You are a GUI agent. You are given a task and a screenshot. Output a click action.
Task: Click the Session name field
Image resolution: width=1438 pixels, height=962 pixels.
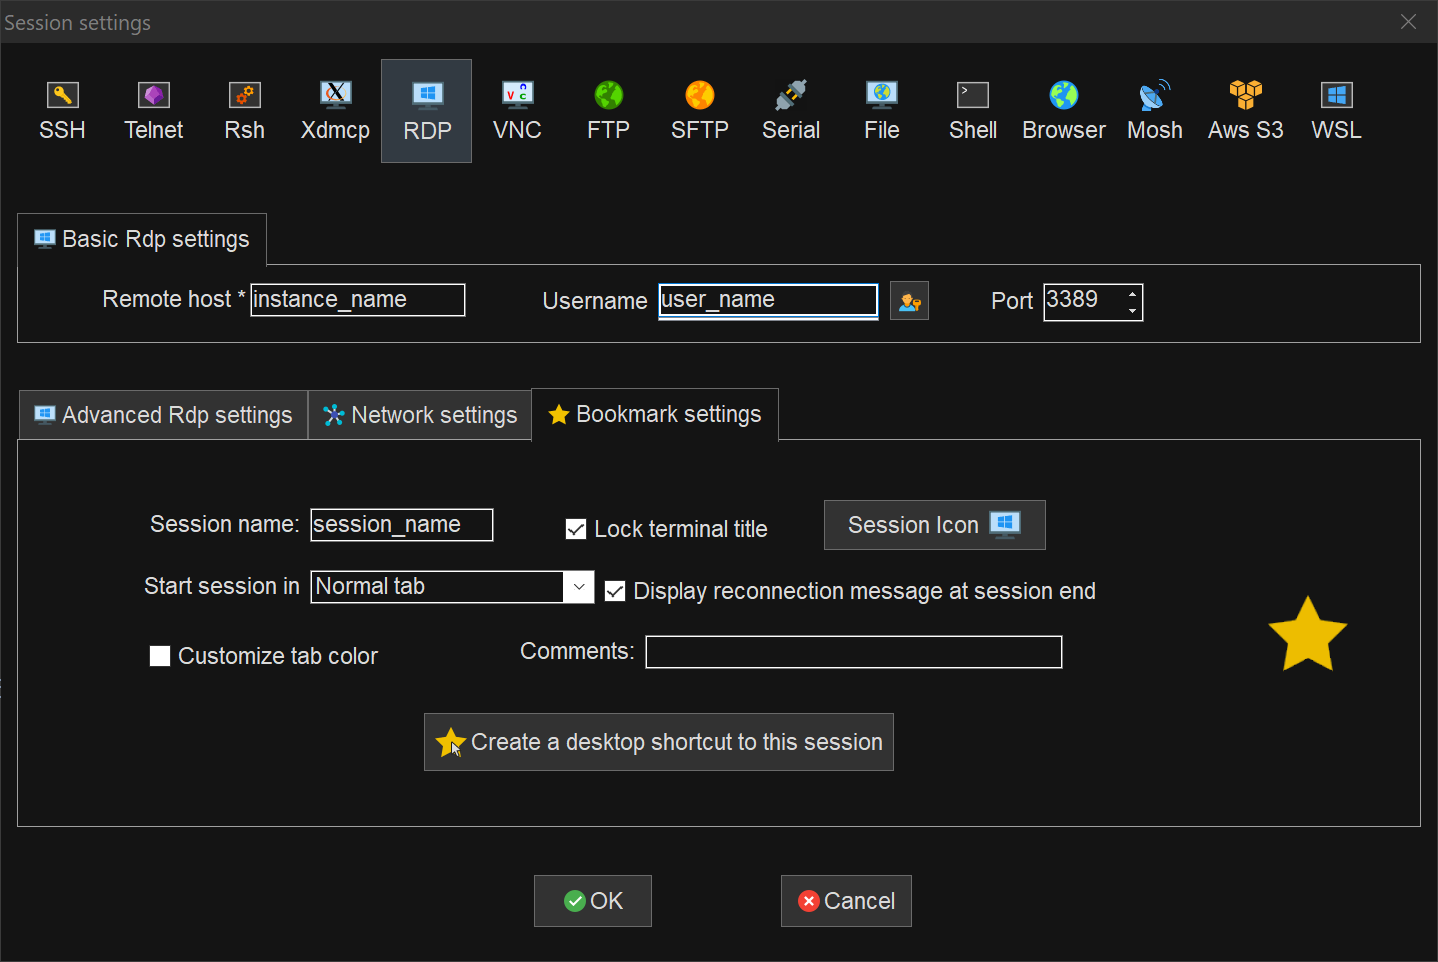click(x=402, y=525)
